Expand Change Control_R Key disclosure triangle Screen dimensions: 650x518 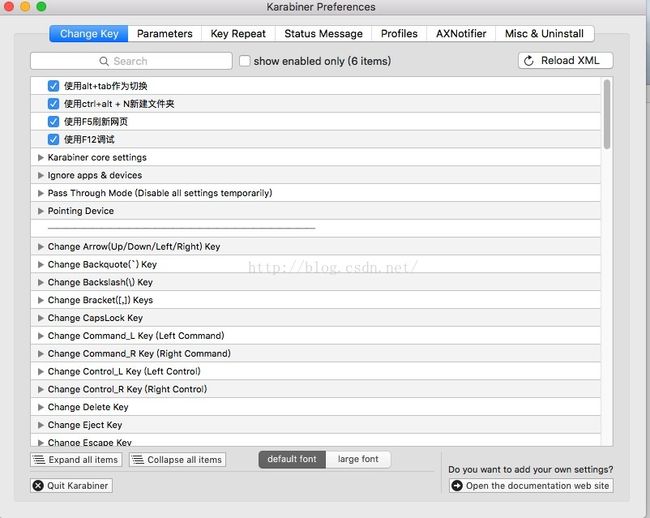tap(41, 389)
